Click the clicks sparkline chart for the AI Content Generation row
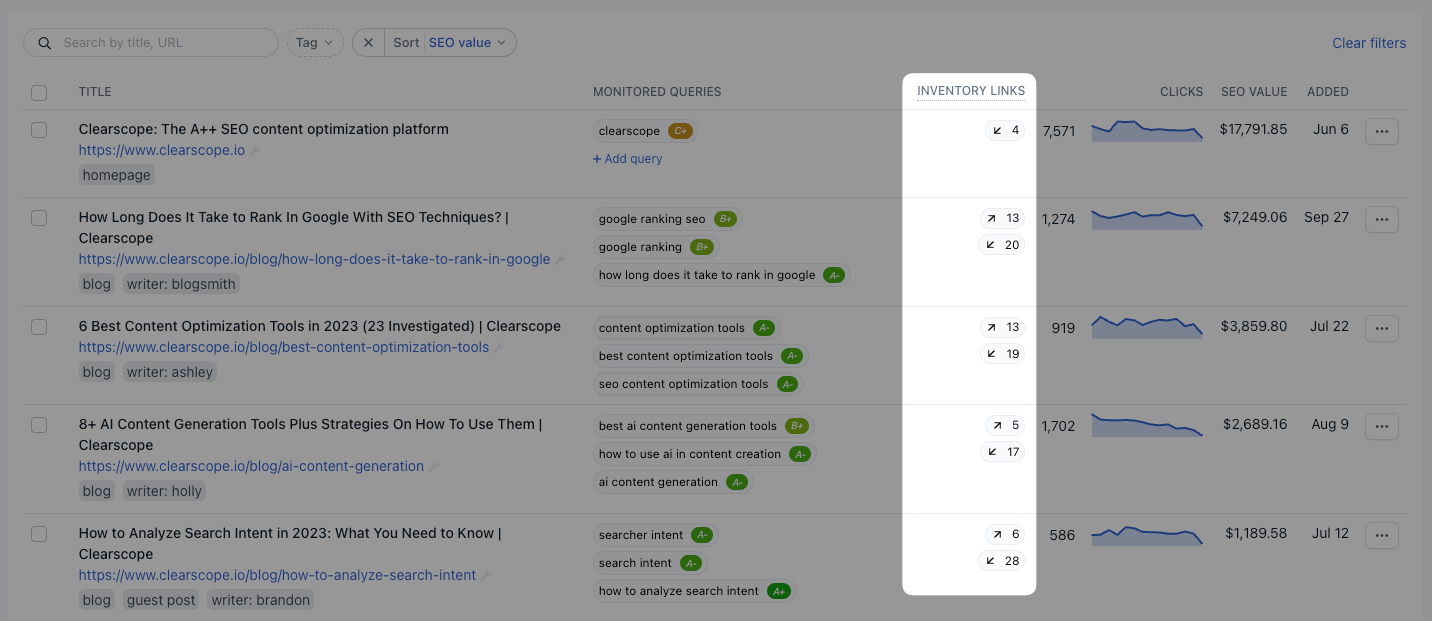Image resolution: width=1432 pixels, height=621 pixels. coord(1146,426)
